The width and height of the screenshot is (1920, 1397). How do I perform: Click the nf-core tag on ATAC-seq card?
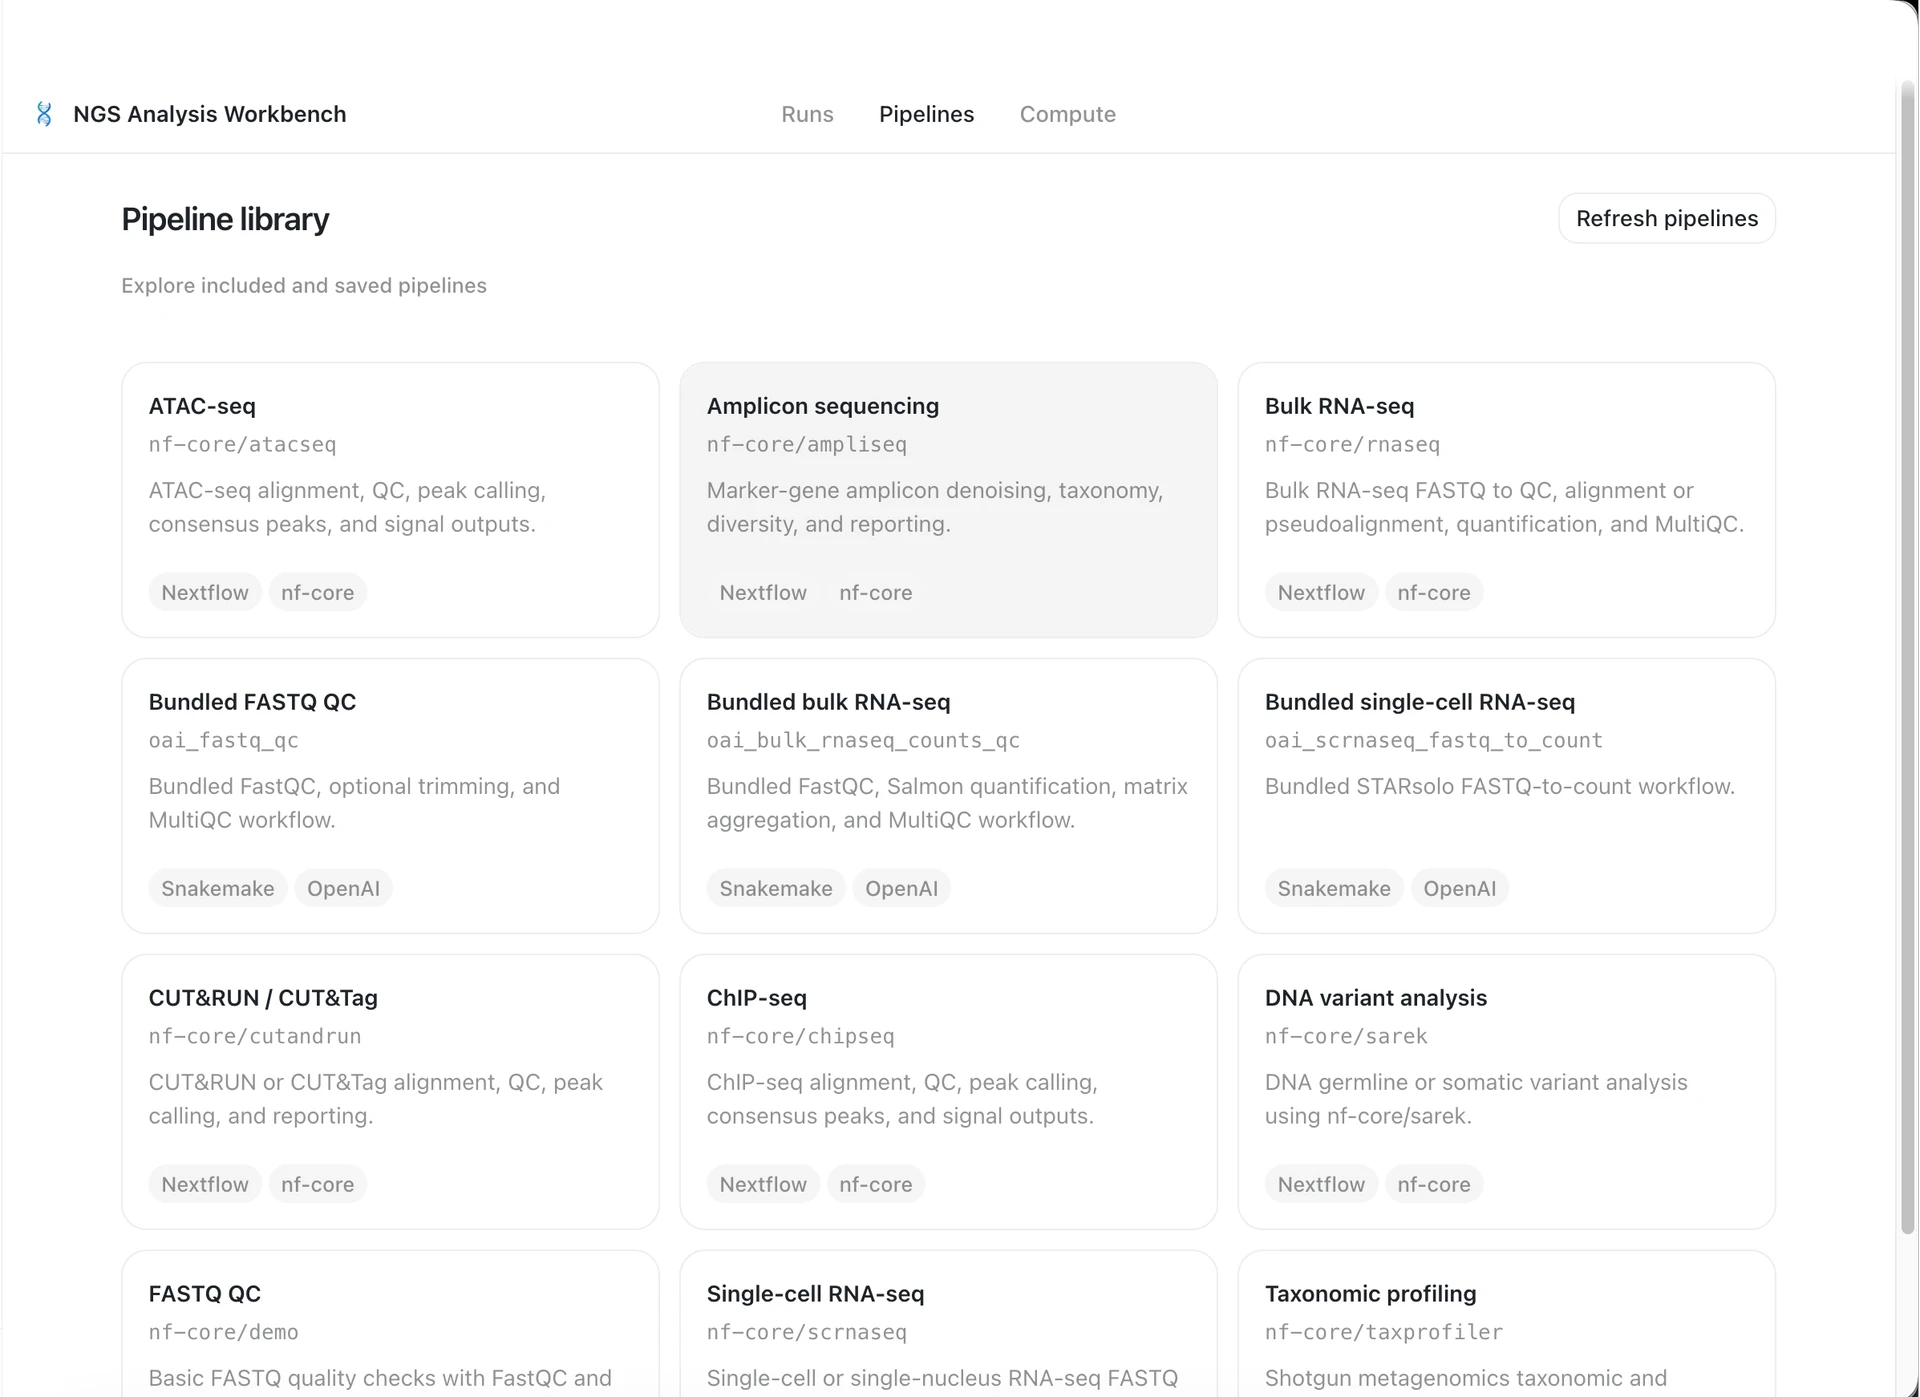(x=317, y=592)
